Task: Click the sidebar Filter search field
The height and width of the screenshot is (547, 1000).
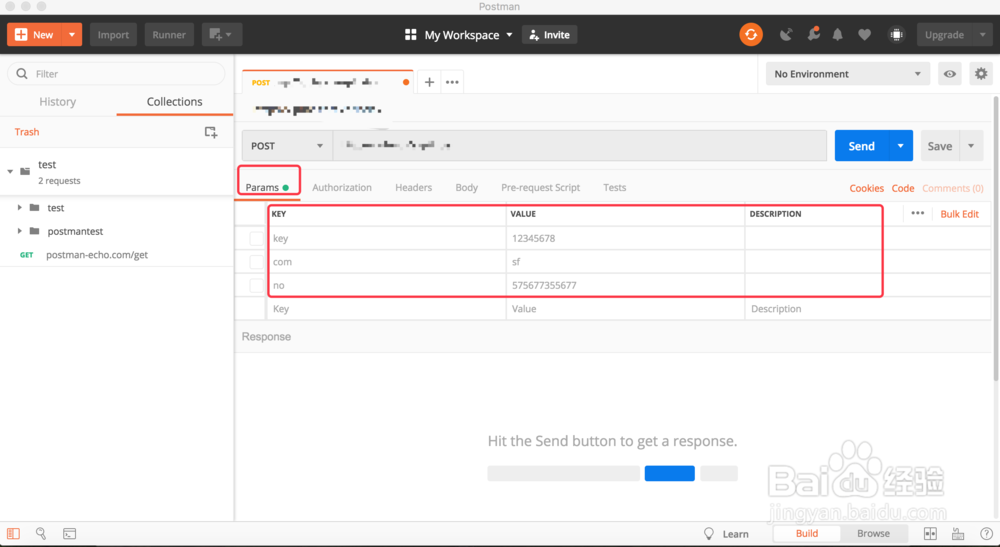Action: (116, 74)
